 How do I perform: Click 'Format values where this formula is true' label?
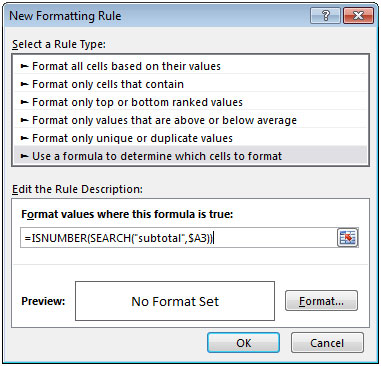point(127,214)
